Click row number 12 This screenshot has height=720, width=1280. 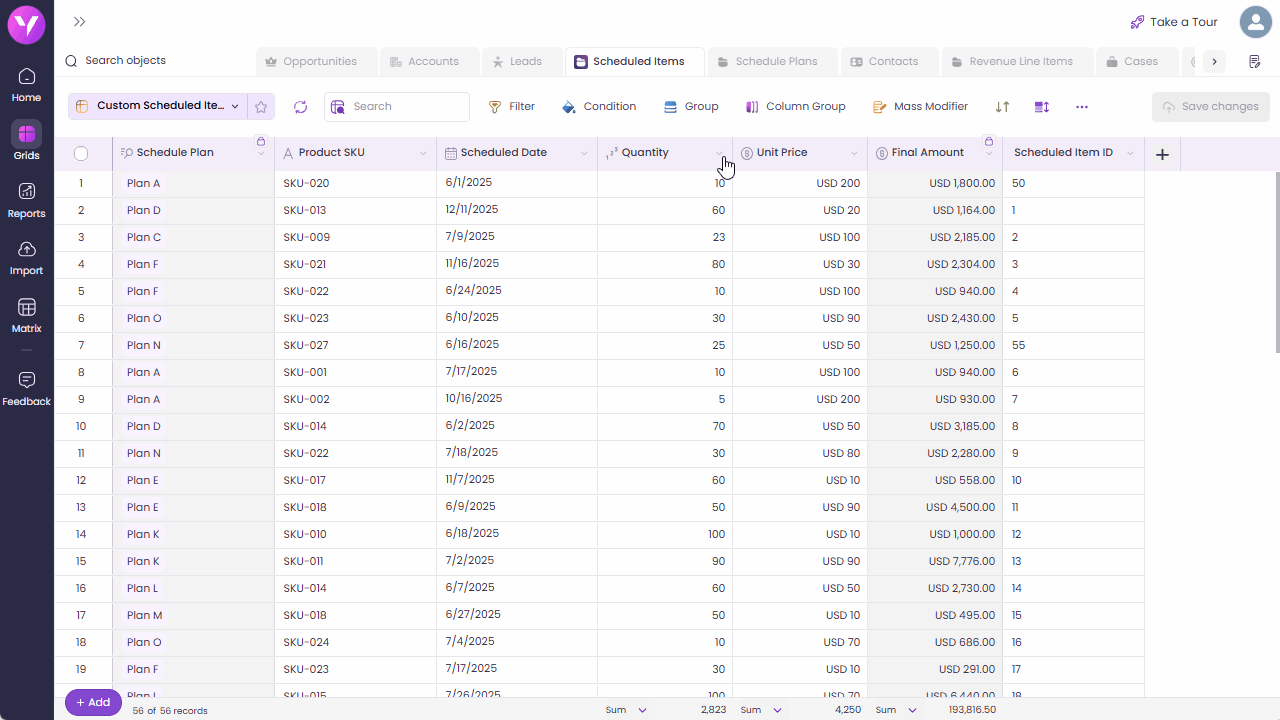tap(81, 481)
